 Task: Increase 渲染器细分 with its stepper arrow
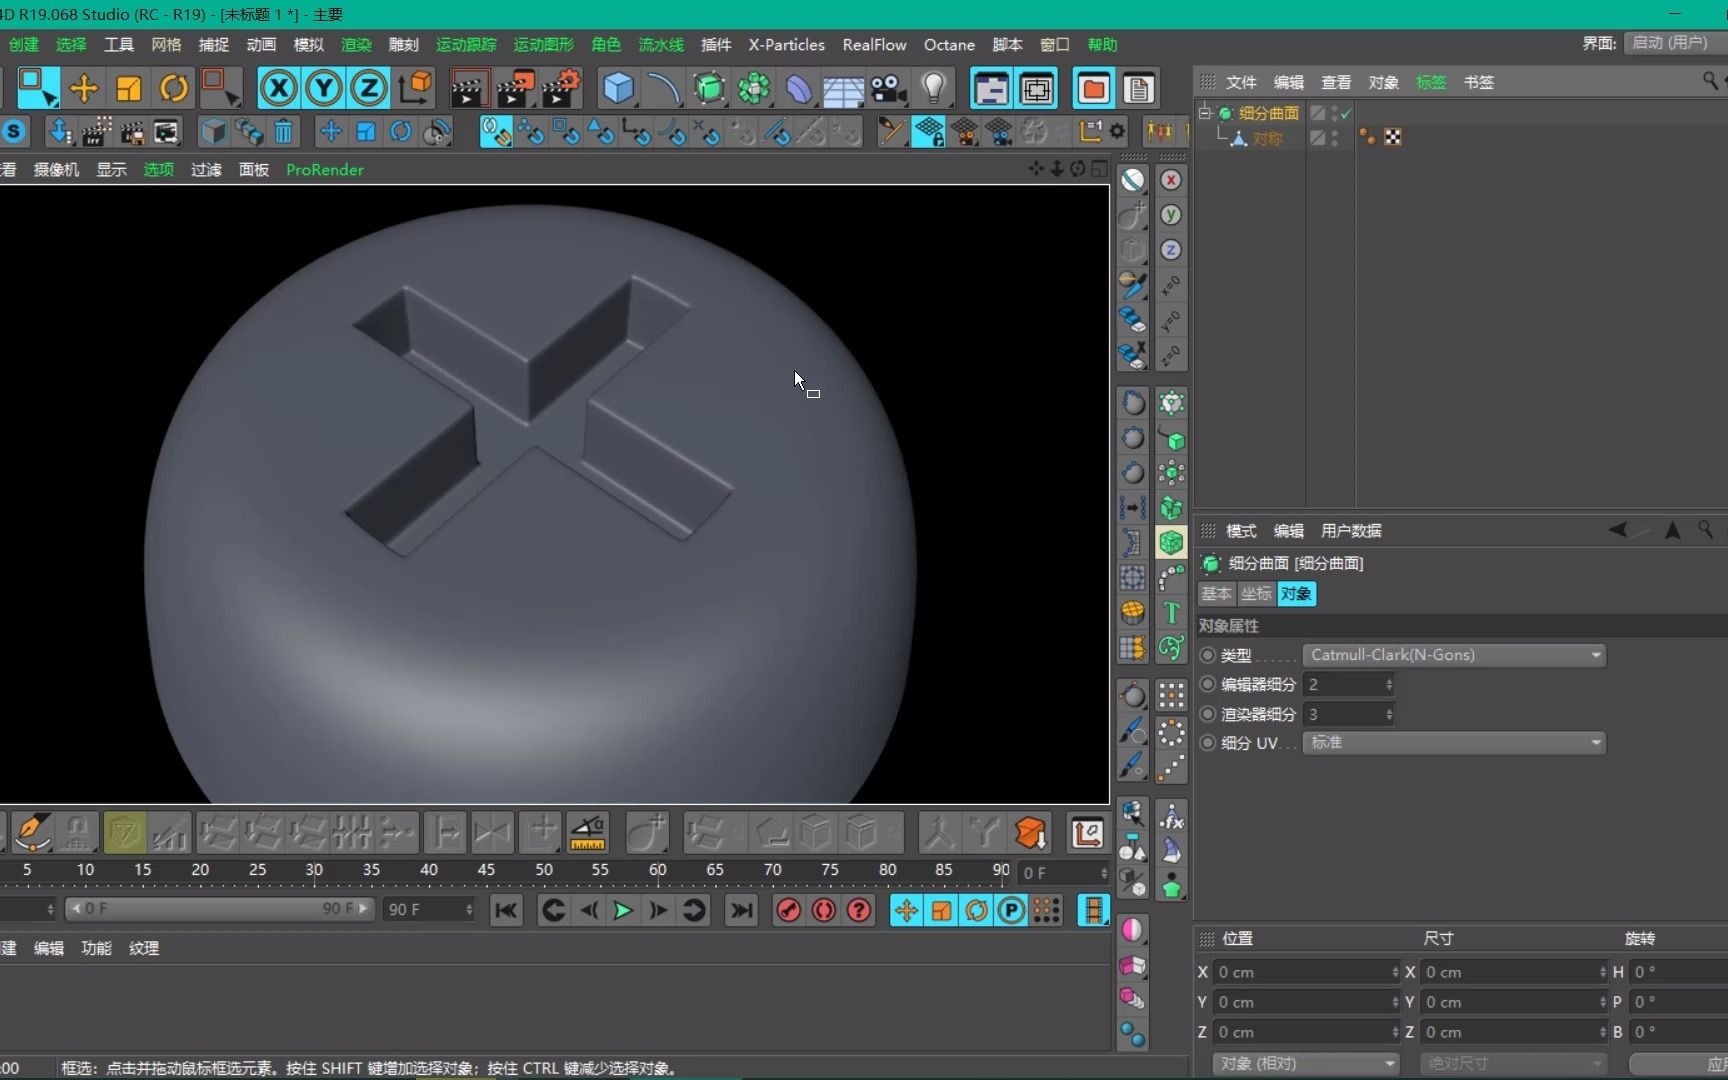[1388, 709]
